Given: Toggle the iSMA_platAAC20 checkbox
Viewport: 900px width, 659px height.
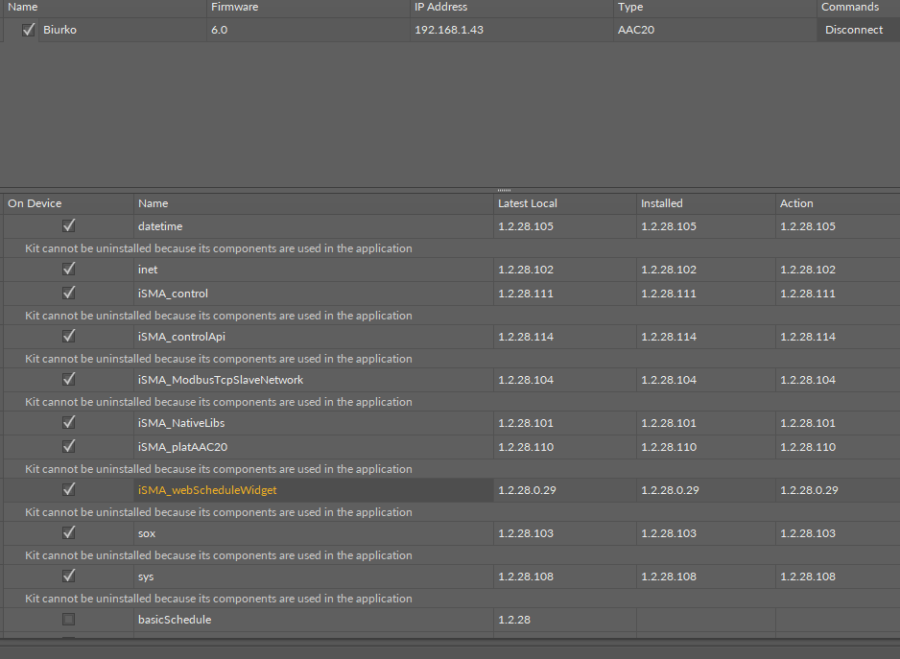Looking at the screenshot, I should tap(69, 446).
